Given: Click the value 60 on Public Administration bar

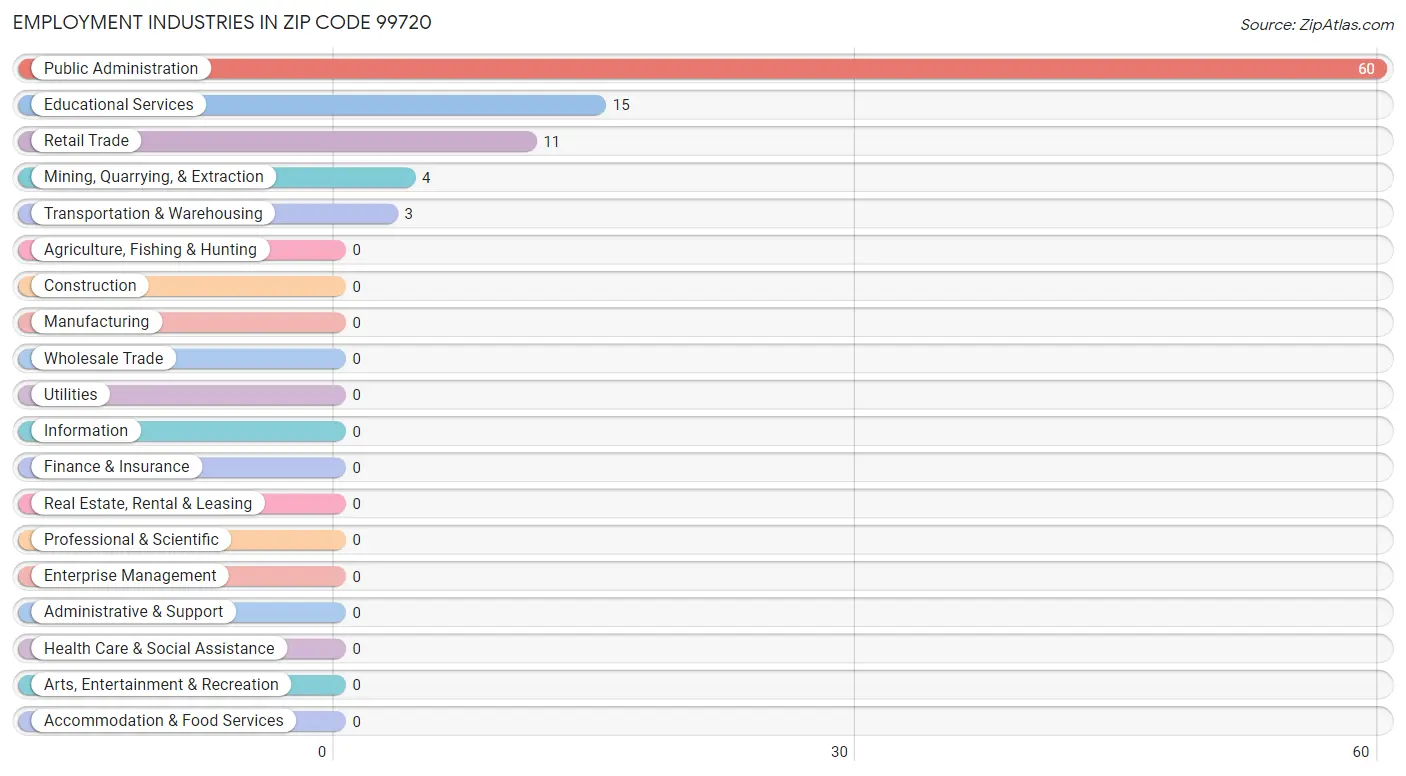Looking at the screenshot, I should [1366, 69].
